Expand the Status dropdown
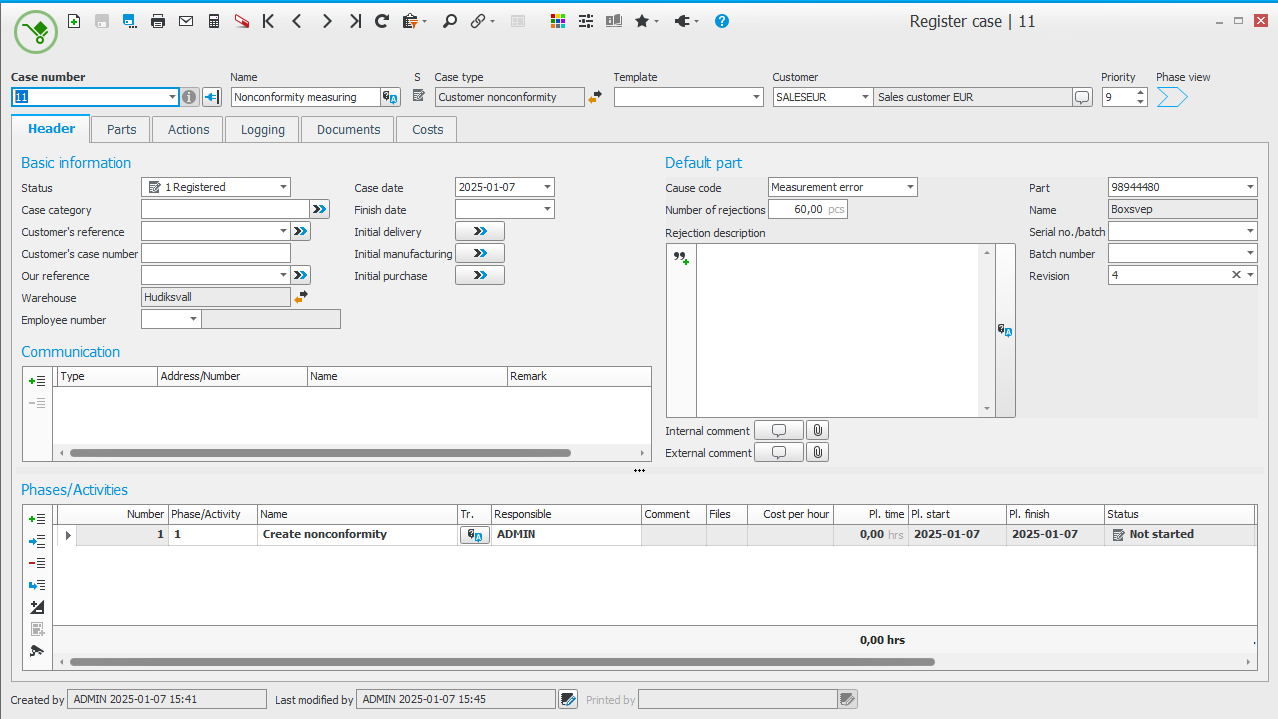The width and height of the screenshot is (1278, 719). tap(284, 187)
